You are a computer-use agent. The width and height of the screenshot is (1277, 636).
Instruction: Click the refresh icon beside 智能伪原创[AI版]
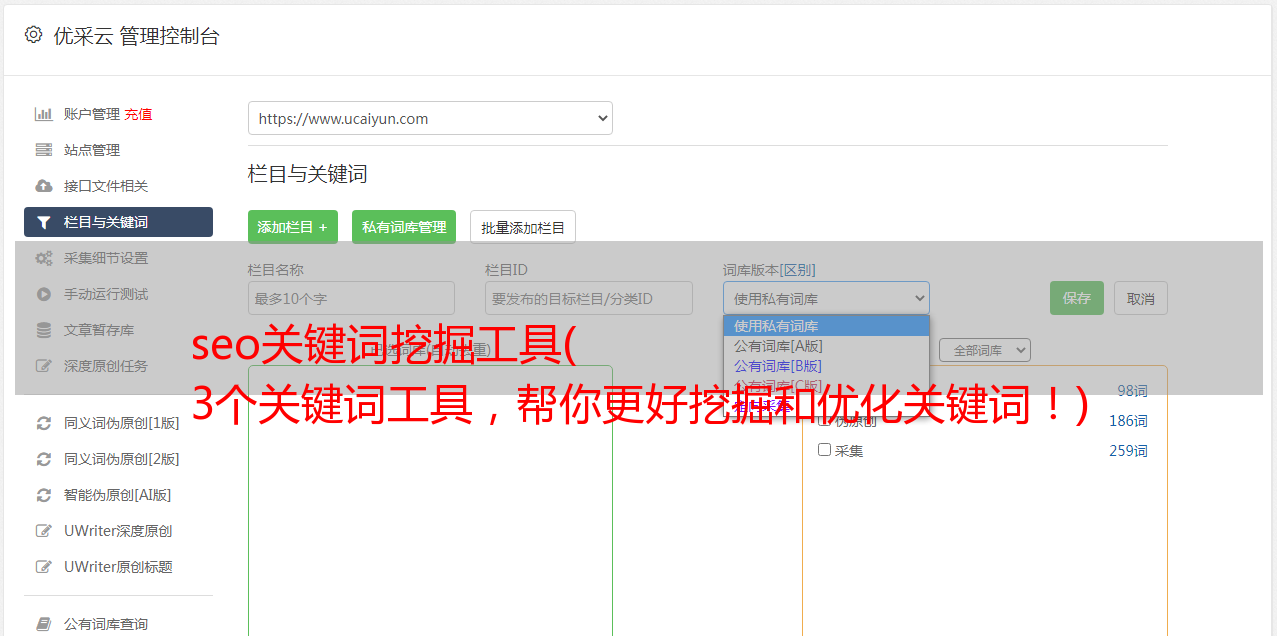coord(43,495)
